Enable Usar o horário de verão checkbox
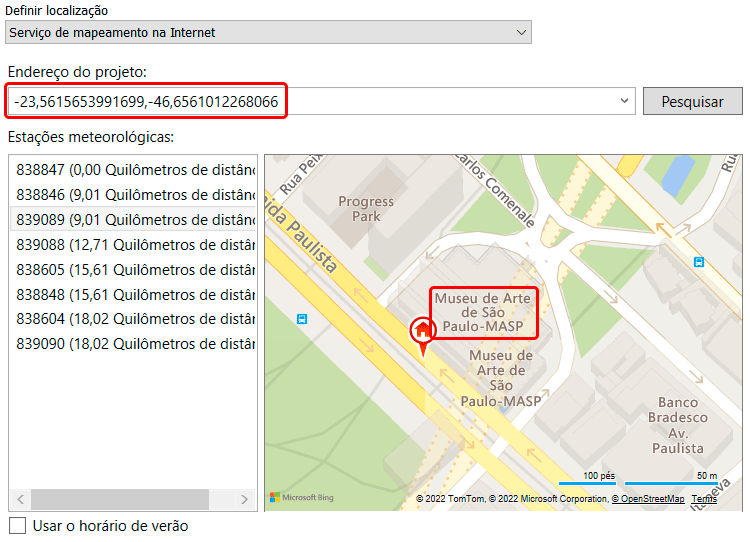Image resolution: width=750 pixels, height=542 pixels. coord(18,526)
